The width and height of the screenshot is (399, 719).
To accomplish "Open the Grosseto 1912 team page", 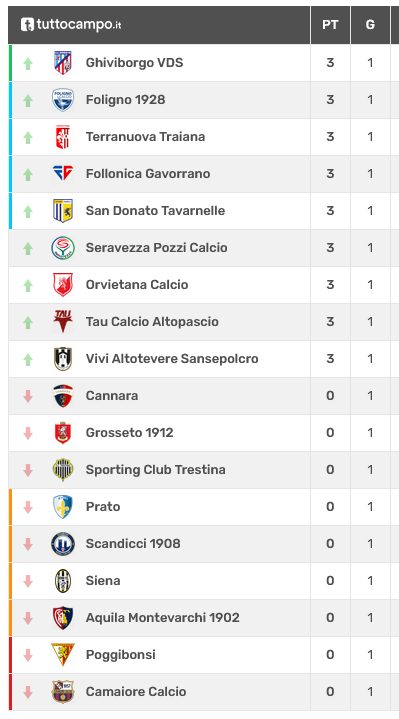I will pos(129,432).
